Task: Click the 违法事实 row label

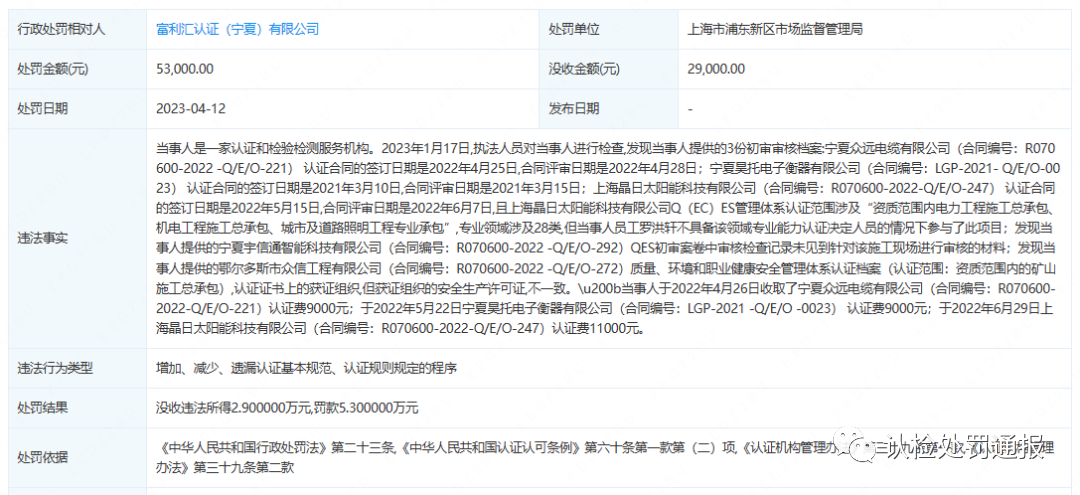Action: (42, 238)
